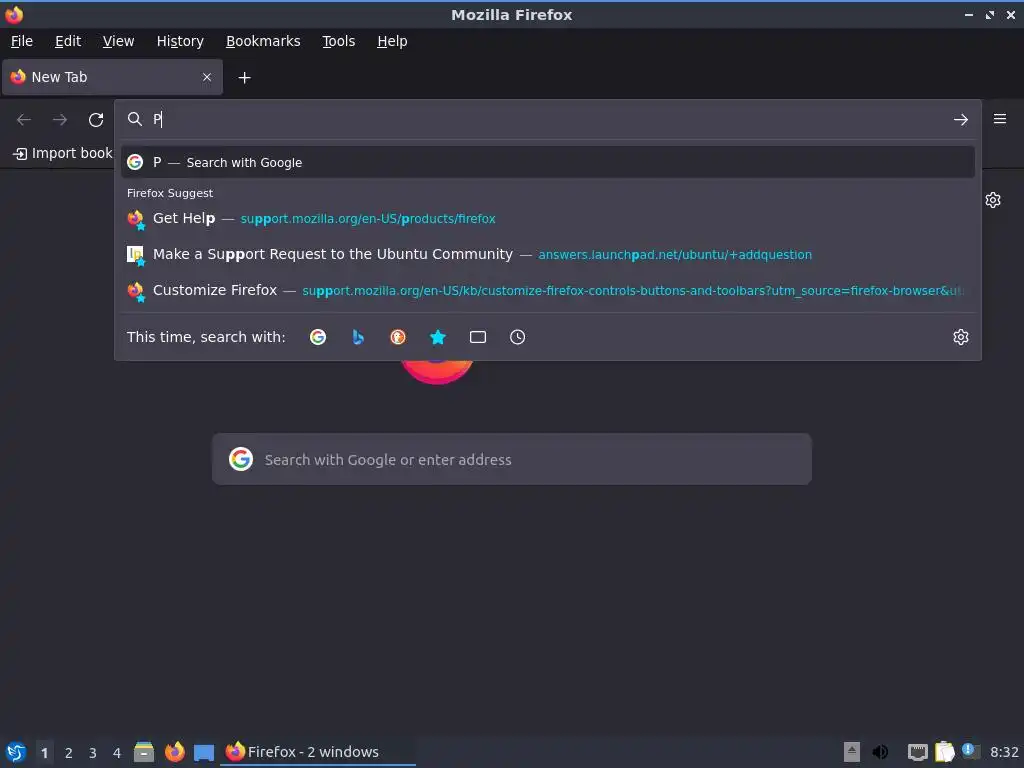The width and height of the screenshot is (1024, 768).
Task: Open the network tray icon
Action: click(918, 752)
